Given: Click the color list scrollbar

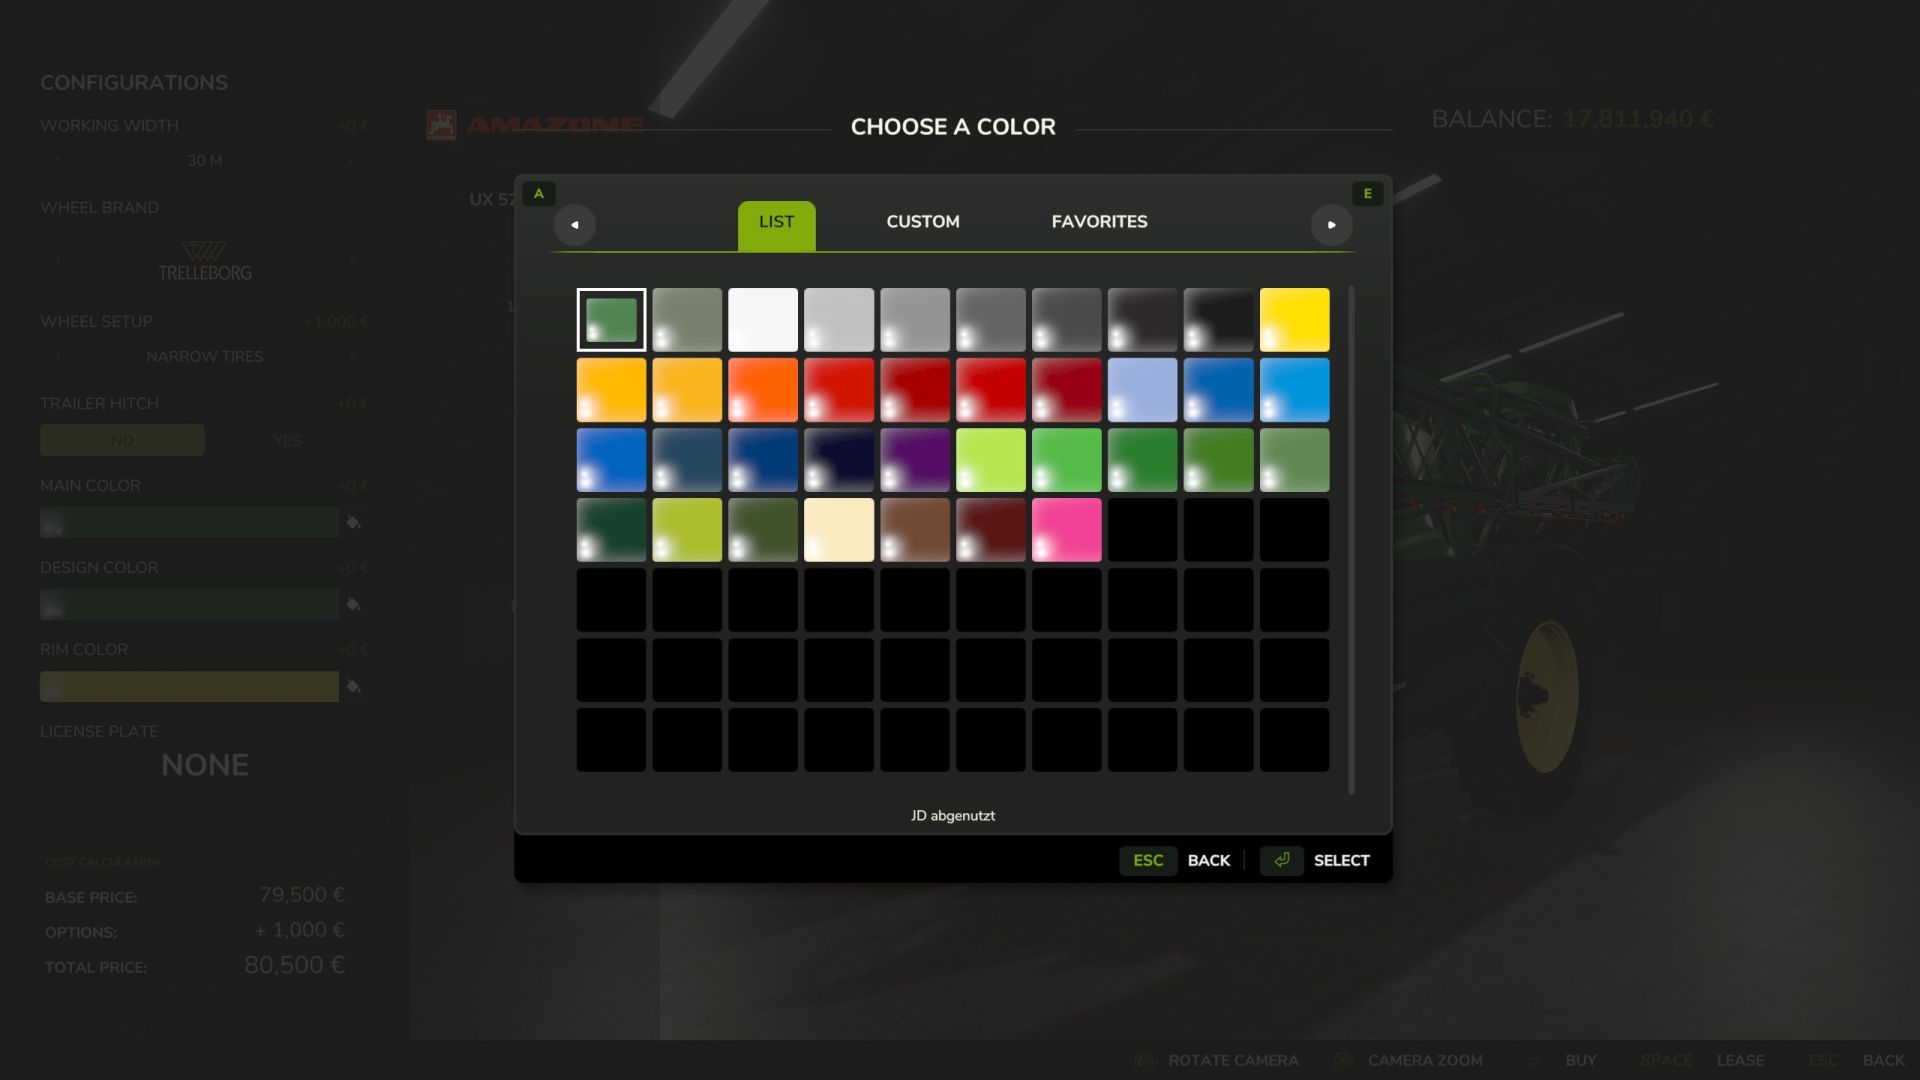Looking at the screenshot, I should click(x=1351, y=540).
